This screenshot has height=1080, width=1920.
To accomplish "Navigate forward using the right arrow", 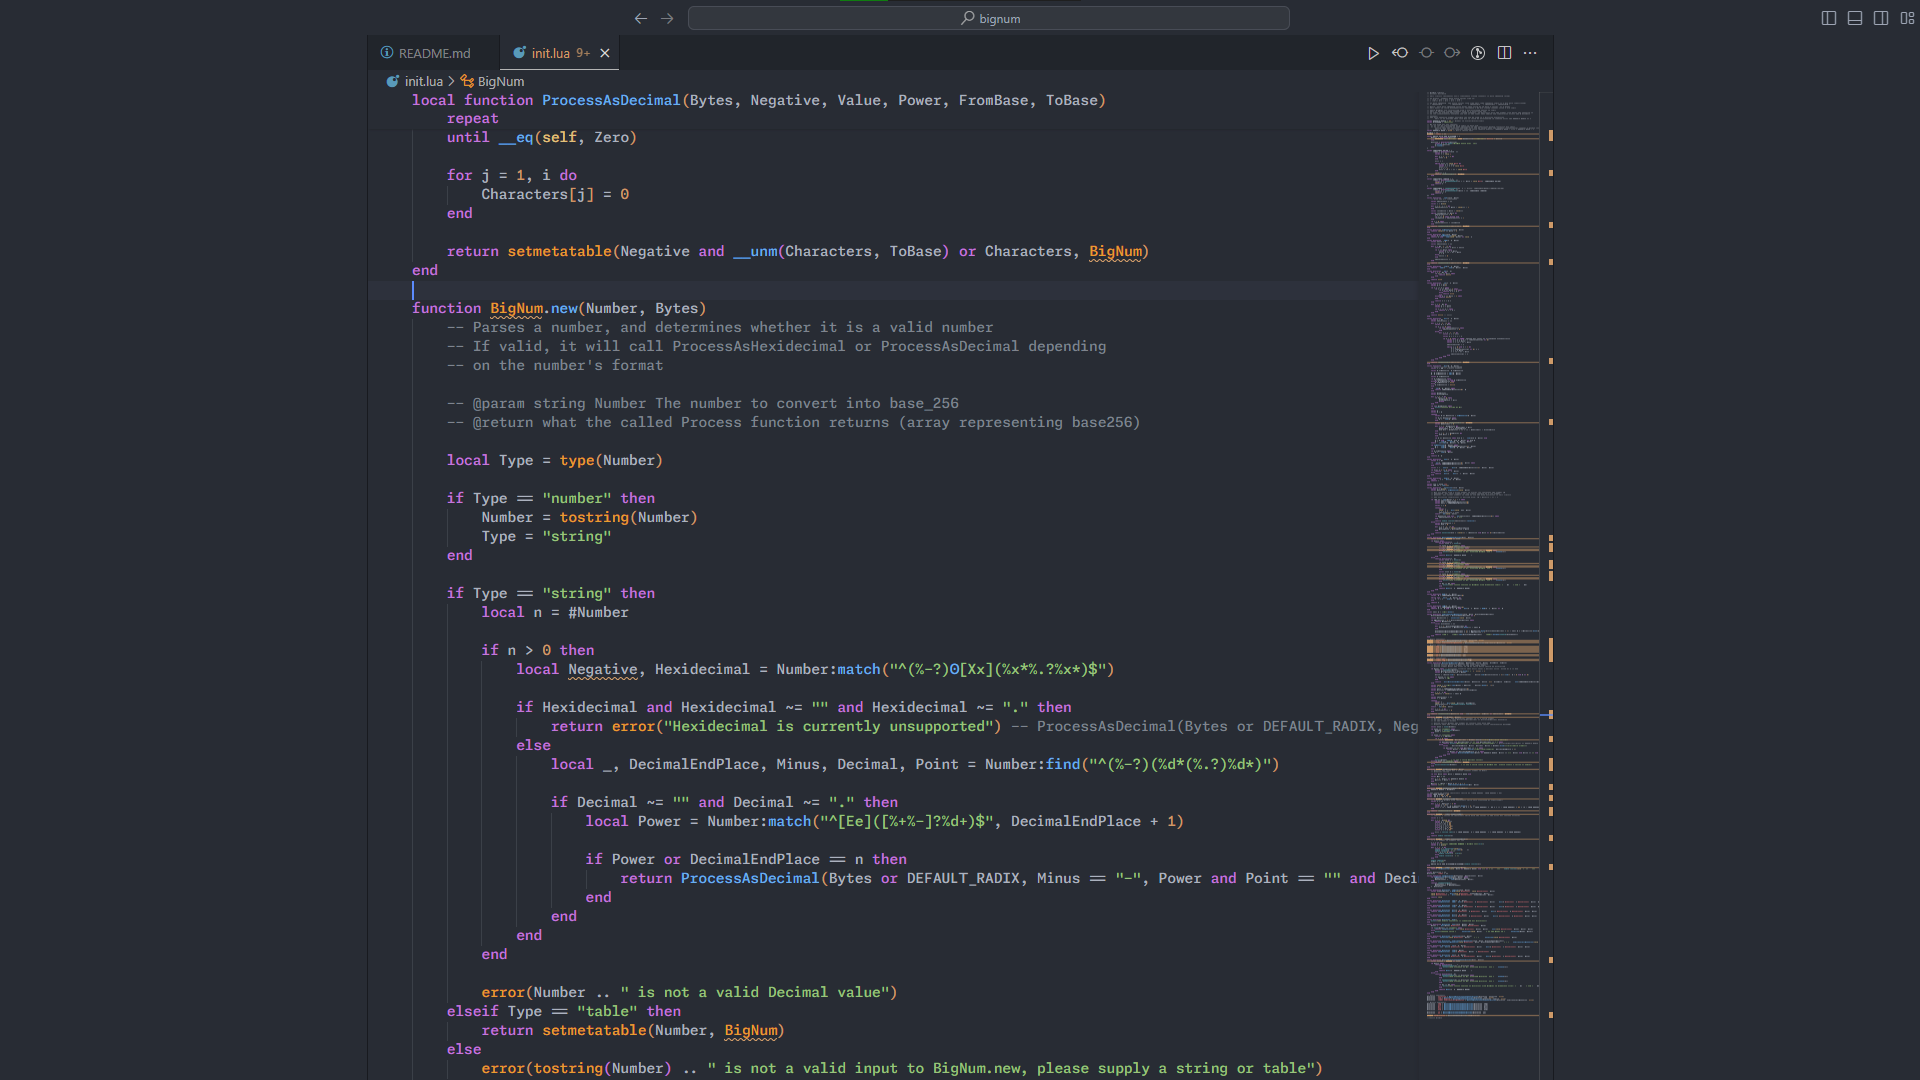I will [667, 18].
